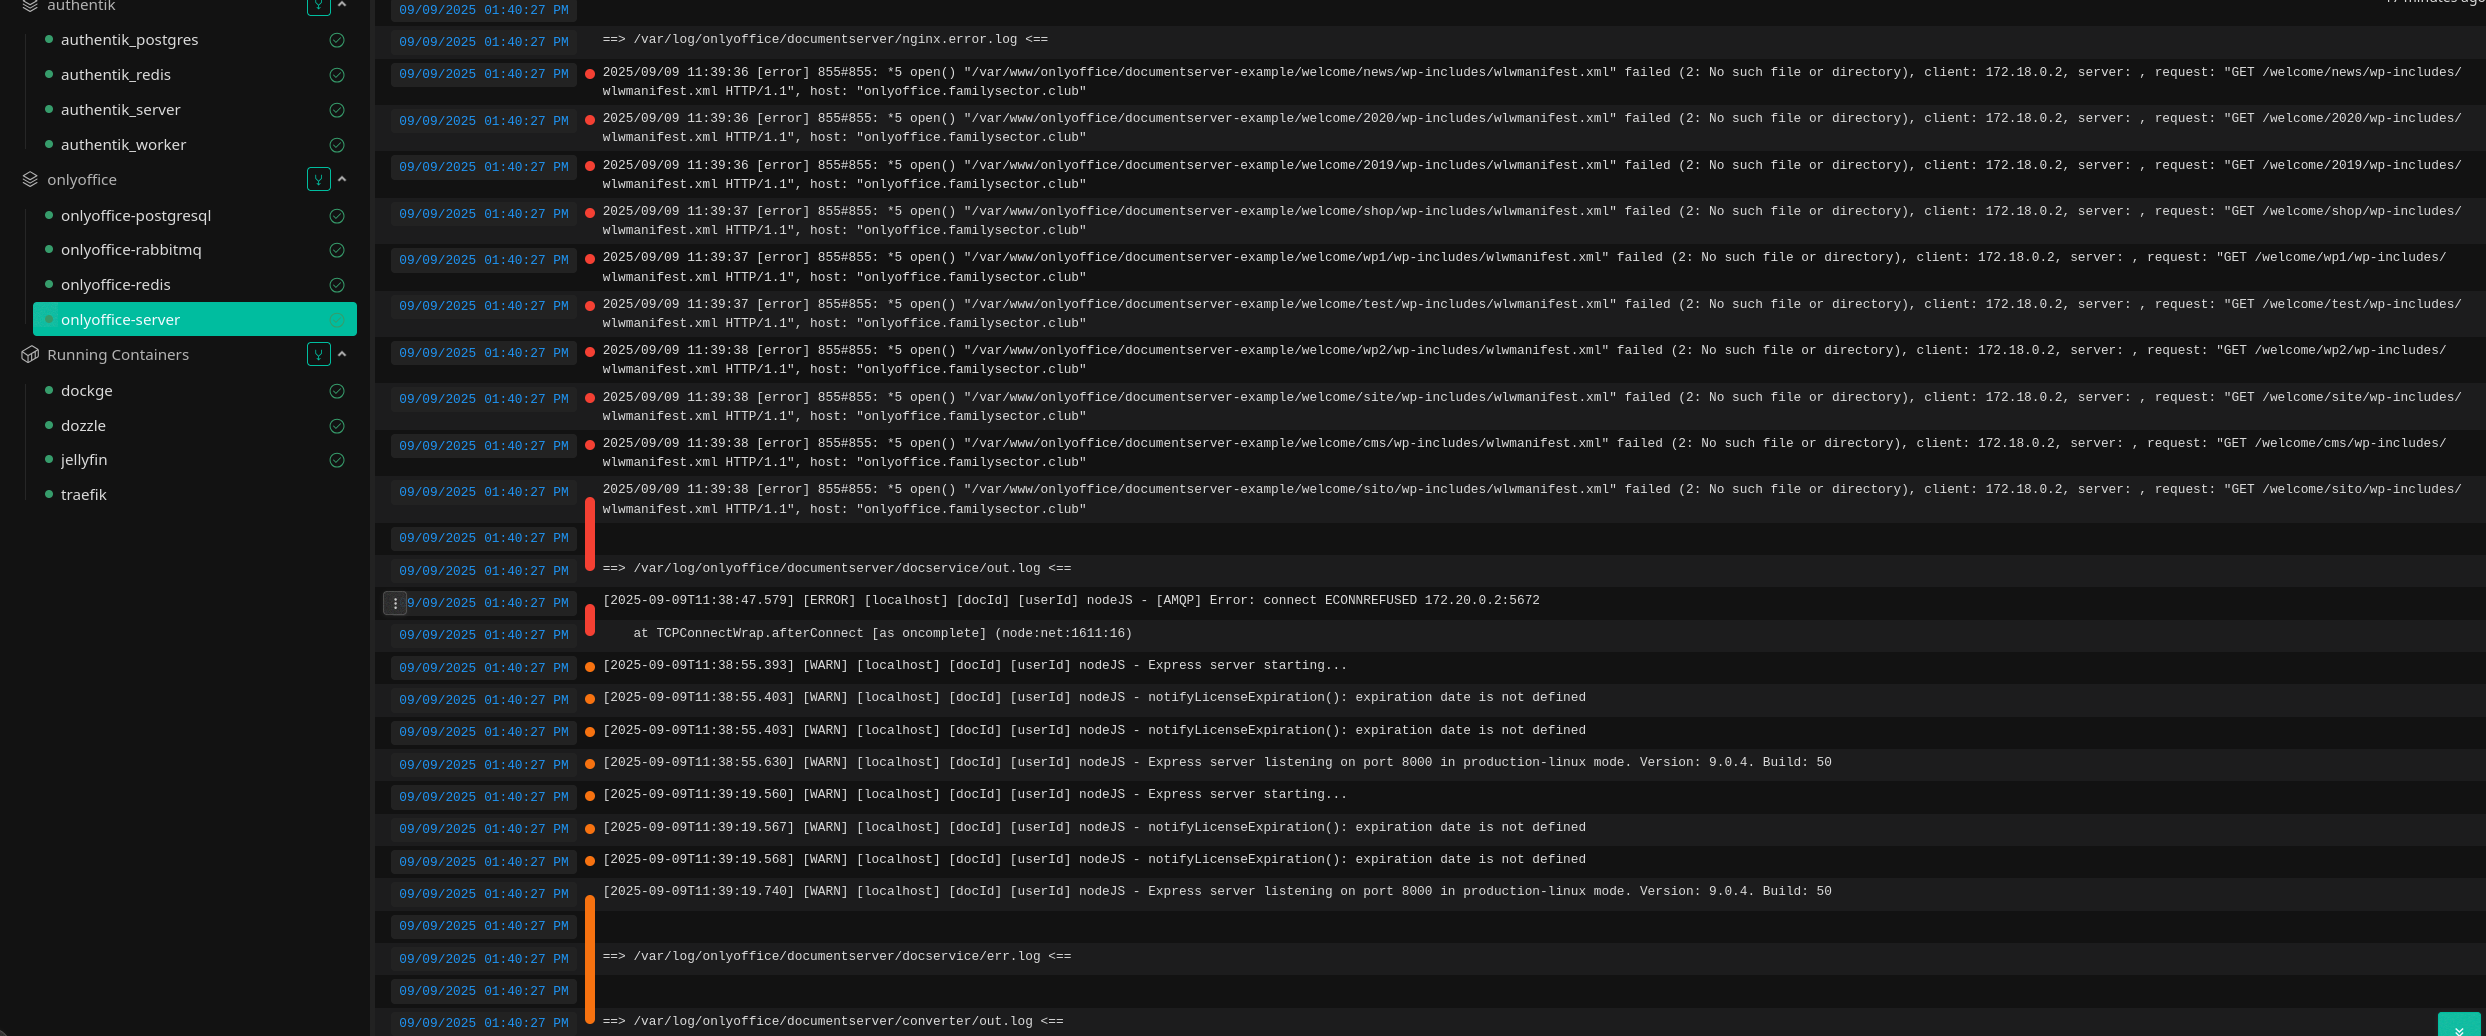This screenshot has width=2486, height=1036.
Task: Open the dozzle container logs
Action: [83, 426]
